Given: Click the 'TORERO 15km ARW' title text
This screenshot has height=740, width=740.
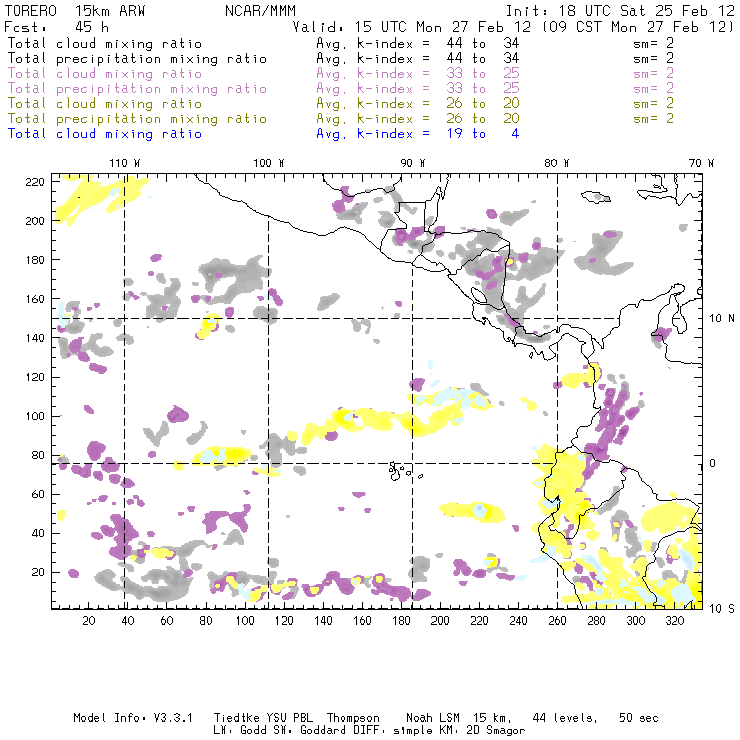Looking at the screenshot, I should pyautogui.click(x=75, y=11).
